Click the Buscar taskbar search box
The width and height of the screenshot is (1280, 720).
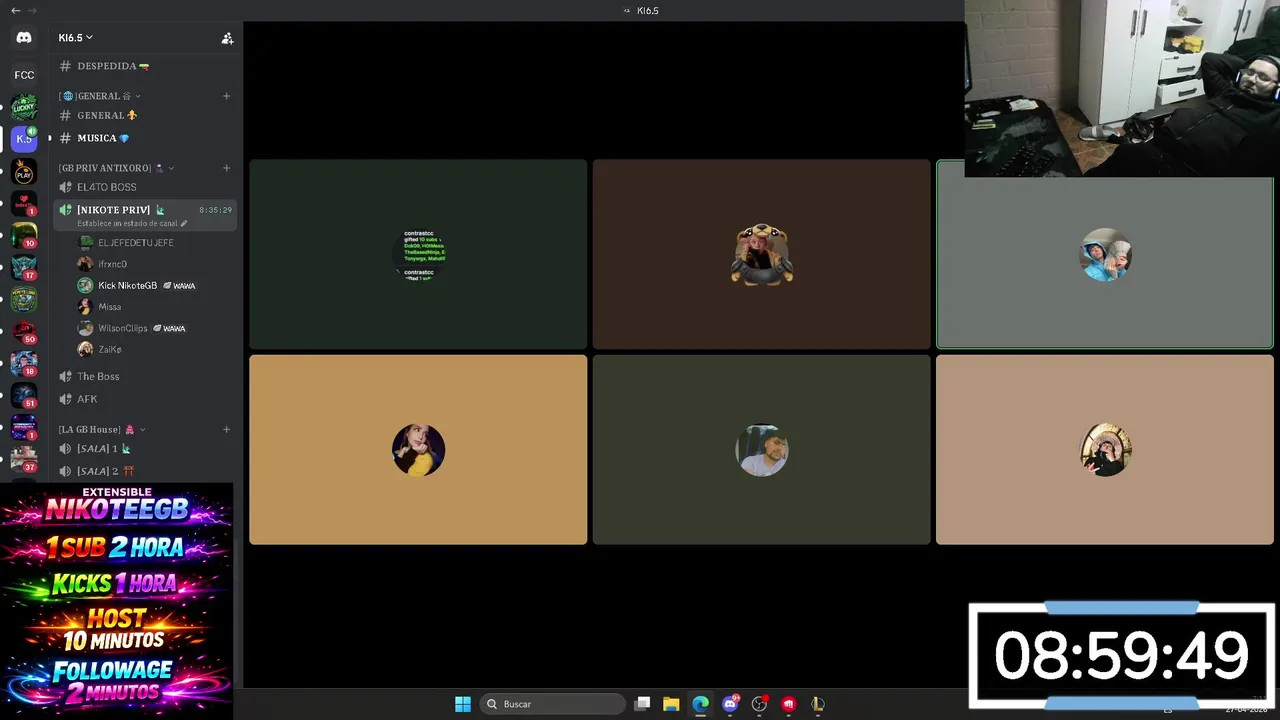[x=552, y=704]
